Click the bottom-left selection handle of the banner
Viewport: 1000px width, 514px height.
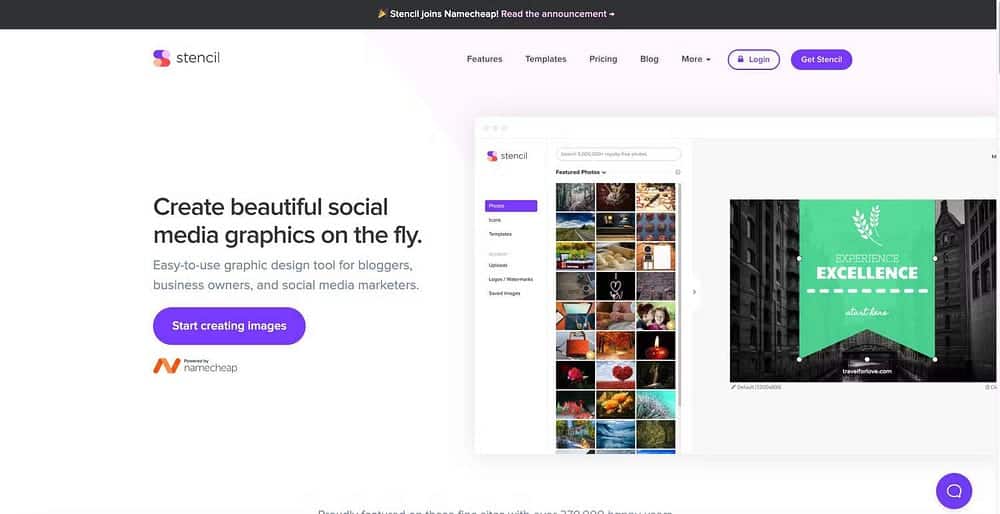coord(799,359)
